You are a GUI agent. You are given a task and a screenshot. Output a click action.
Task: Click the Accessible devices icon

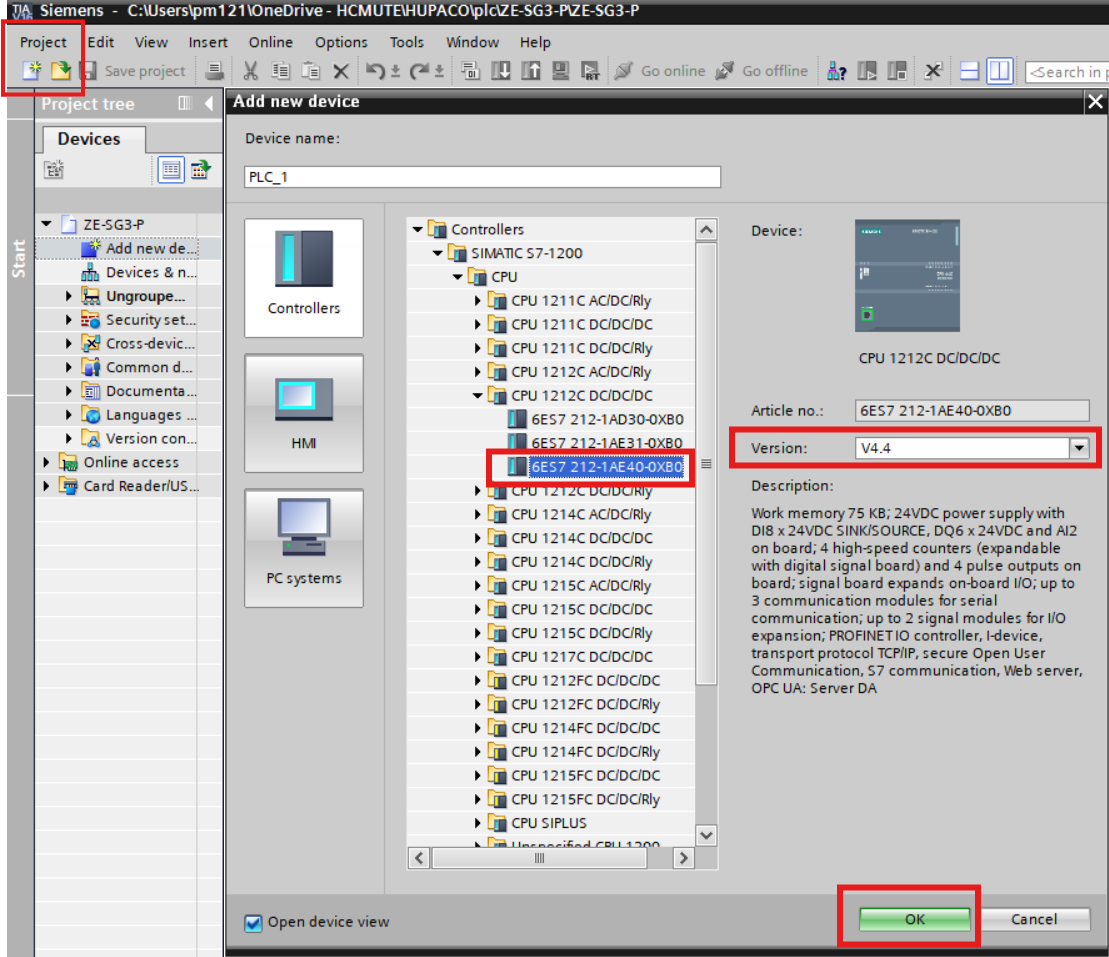tap(837, 71)
